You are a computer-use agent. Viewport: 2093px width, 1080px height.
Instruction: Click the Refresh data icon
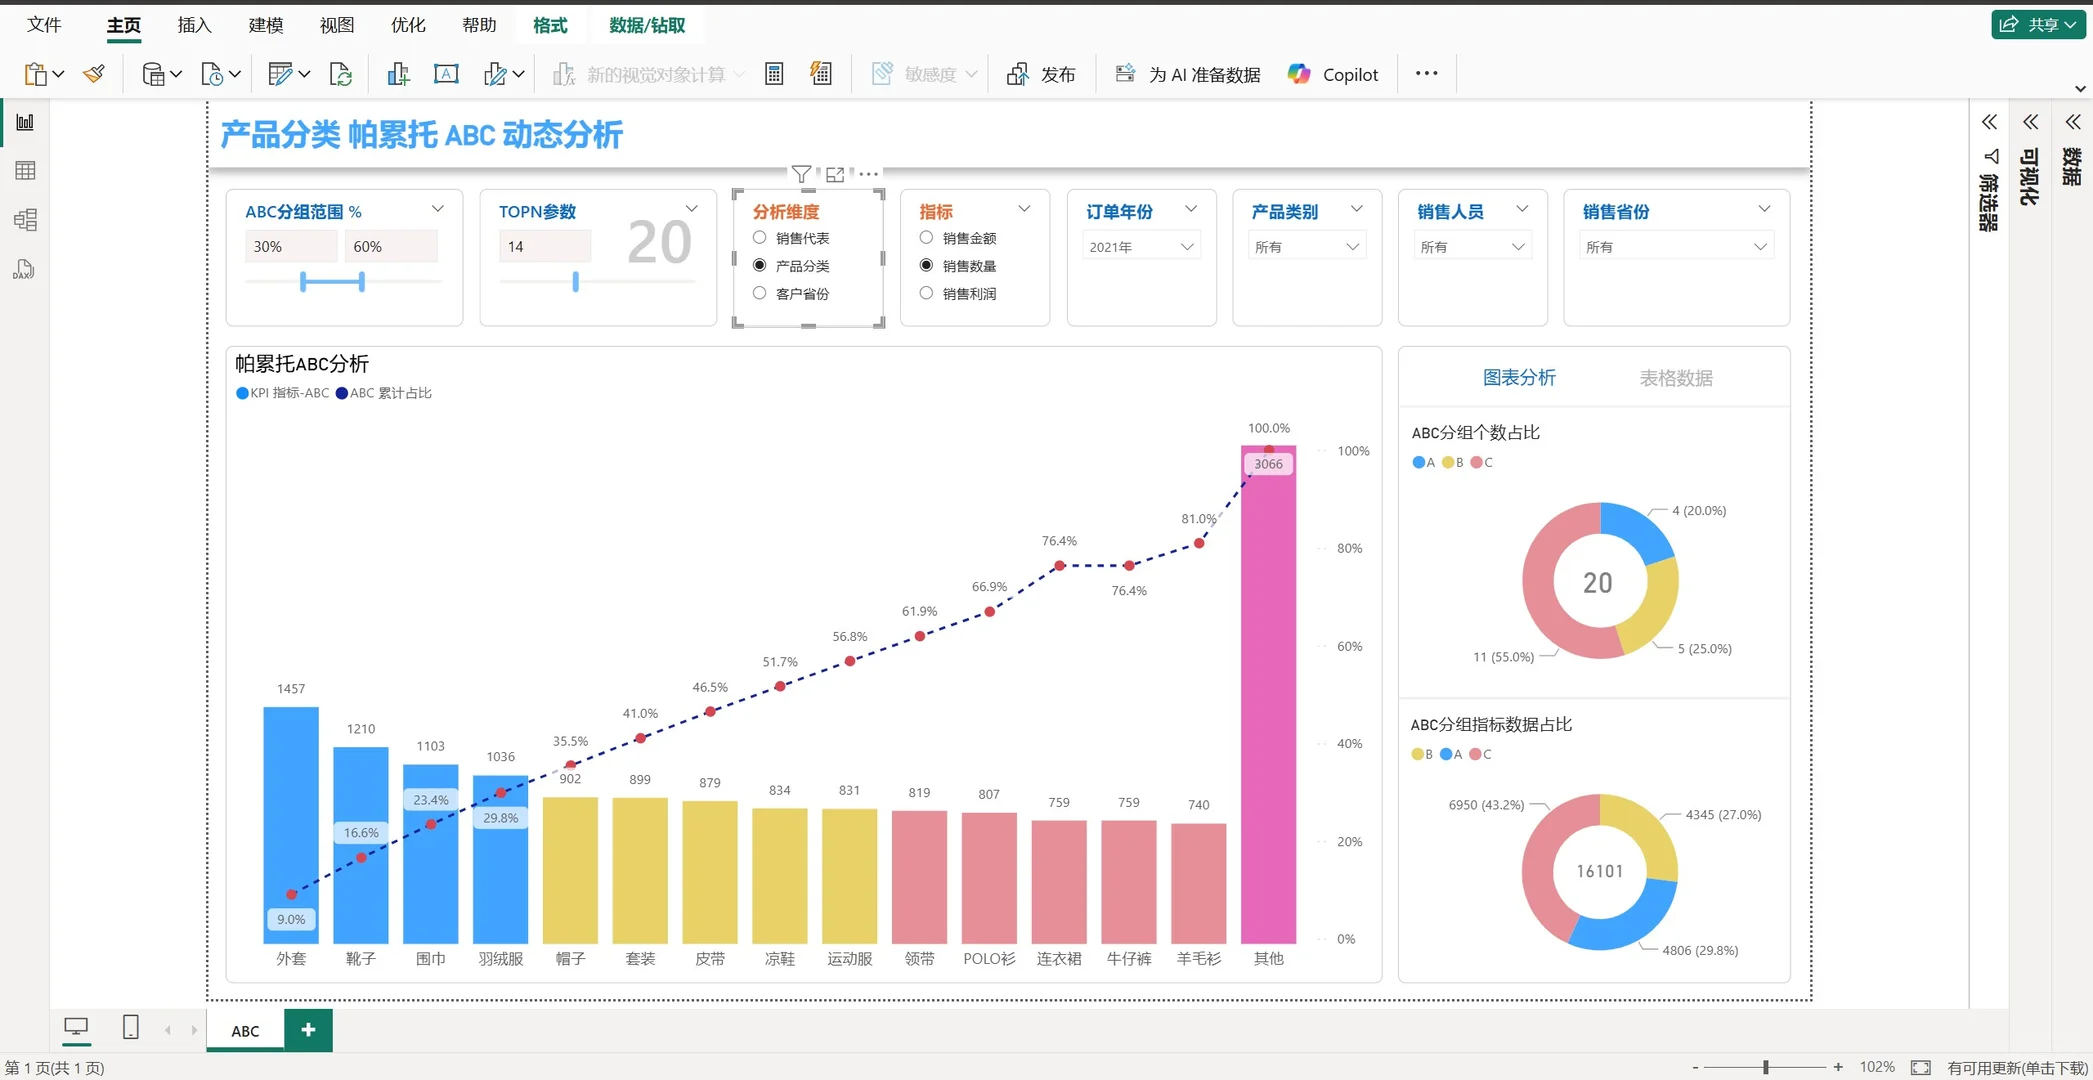[x=341, y=73]
